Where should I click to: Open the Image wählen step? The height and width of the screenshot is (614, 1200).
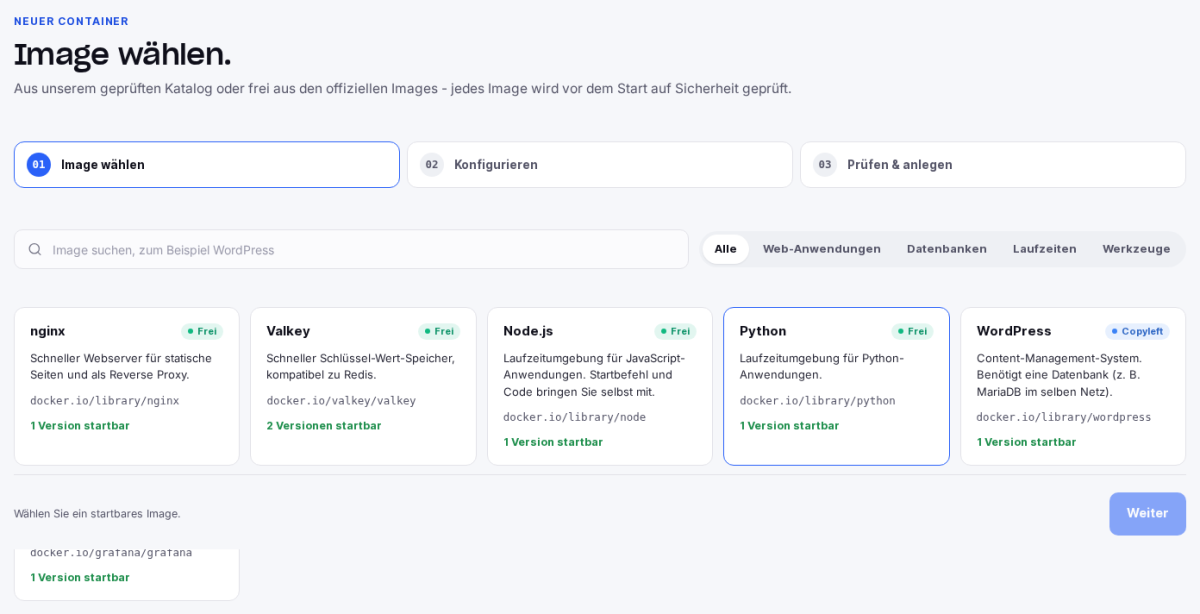pyautogui.click(x=207, y=165)
